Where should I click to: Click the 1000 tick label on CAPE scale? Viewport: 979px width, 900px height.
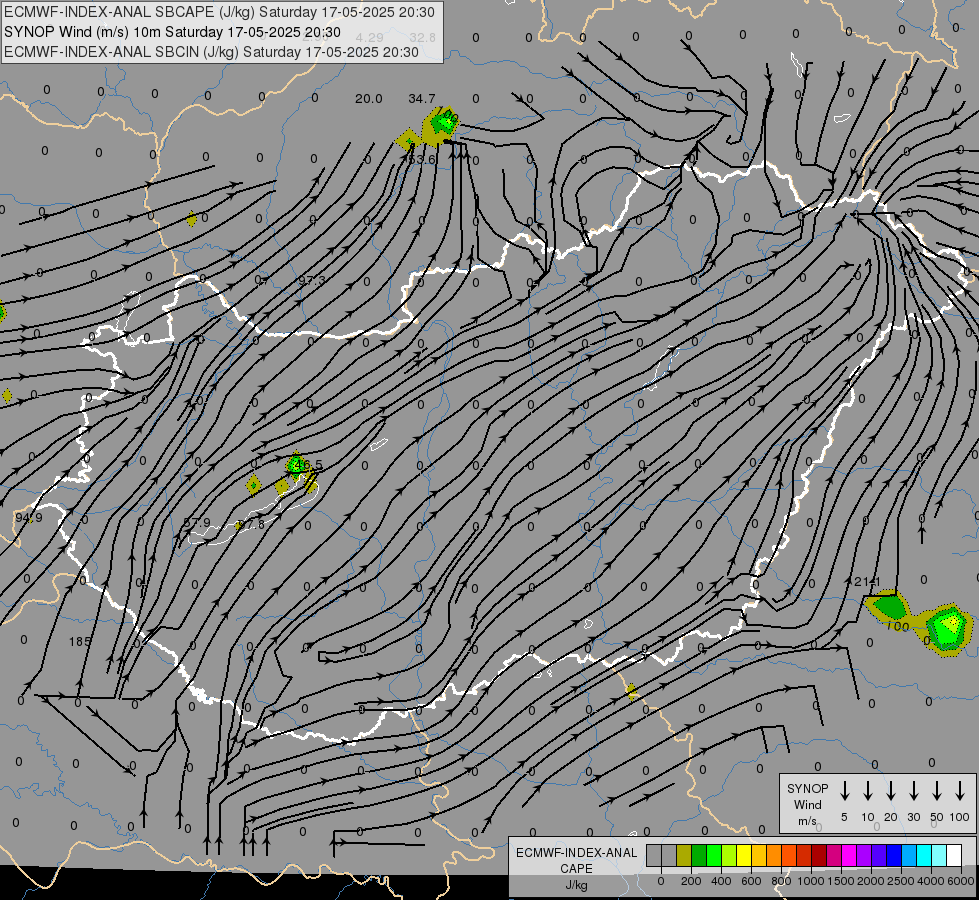pos(811,881)
